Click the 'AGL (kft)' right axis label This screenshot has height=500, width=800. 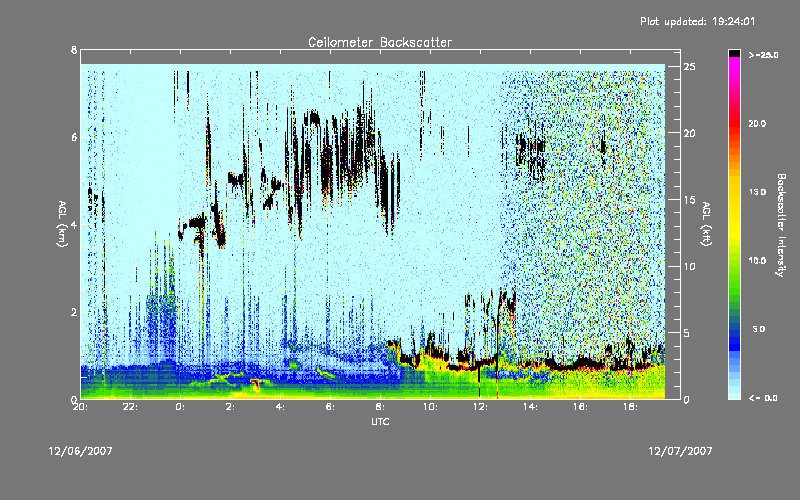(x=707, y=224)
